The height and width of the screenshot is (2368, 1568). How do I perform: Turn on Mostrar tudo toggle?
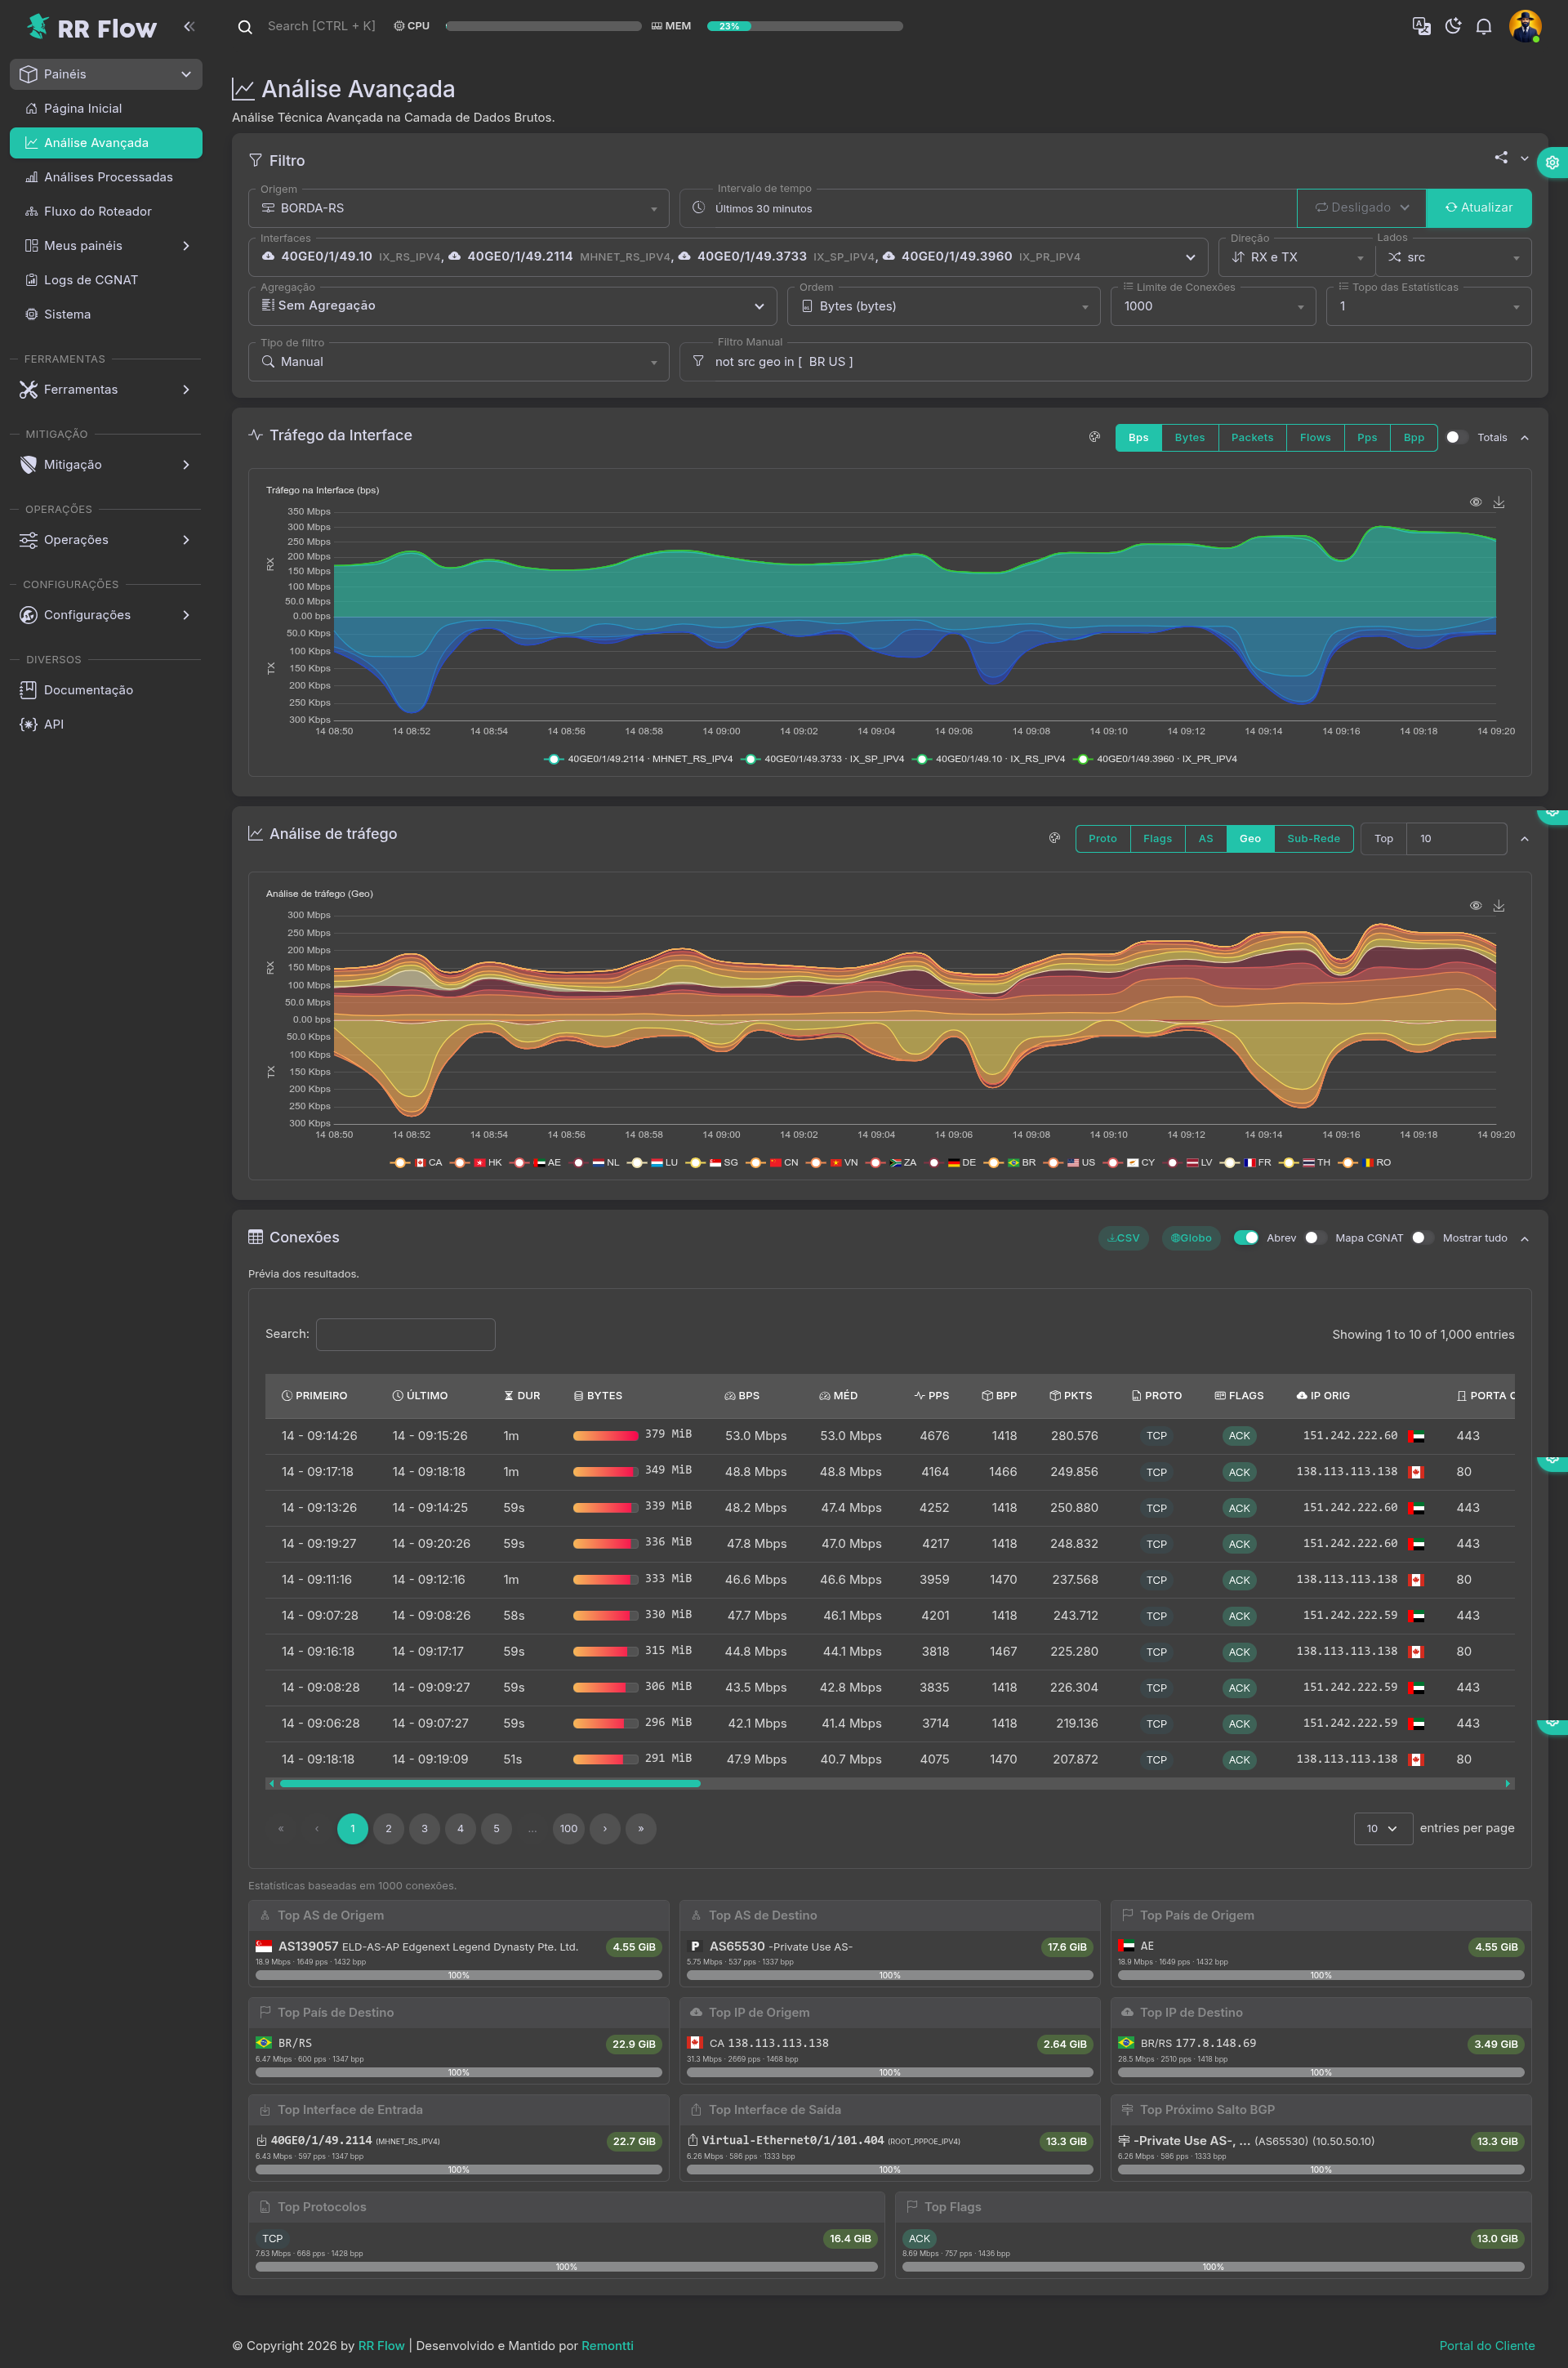click(x=1421, y=1238)
